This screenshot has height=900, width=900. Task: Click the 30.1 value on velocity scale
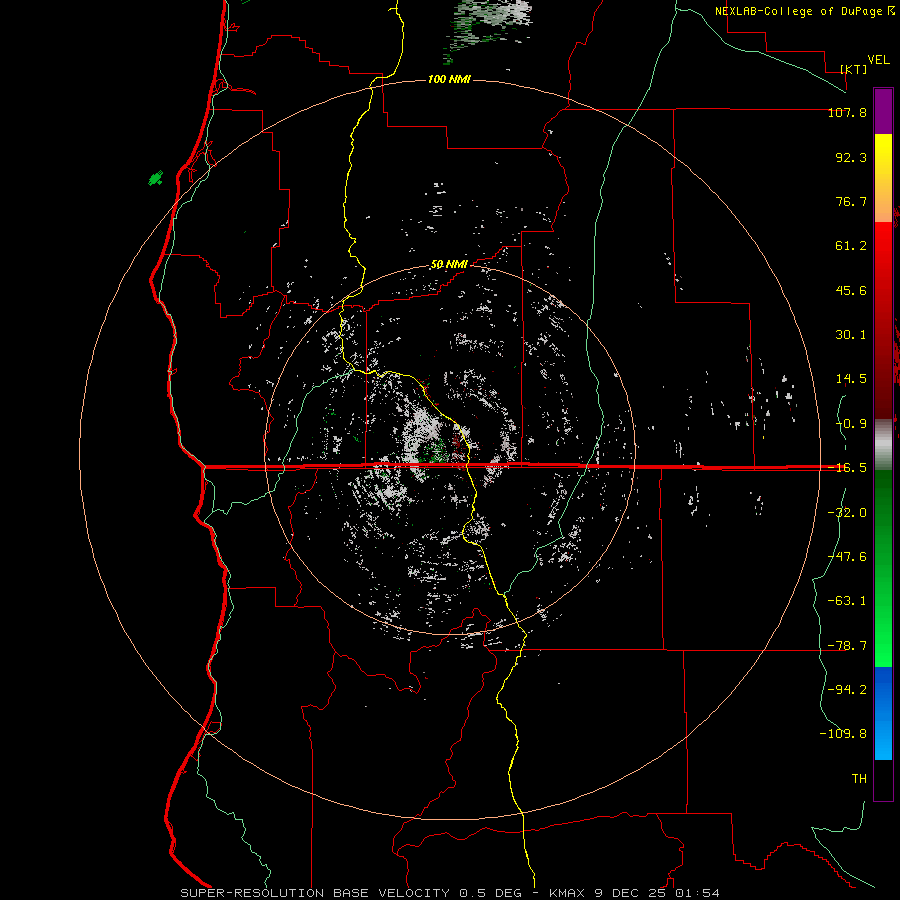coord(851,335)
